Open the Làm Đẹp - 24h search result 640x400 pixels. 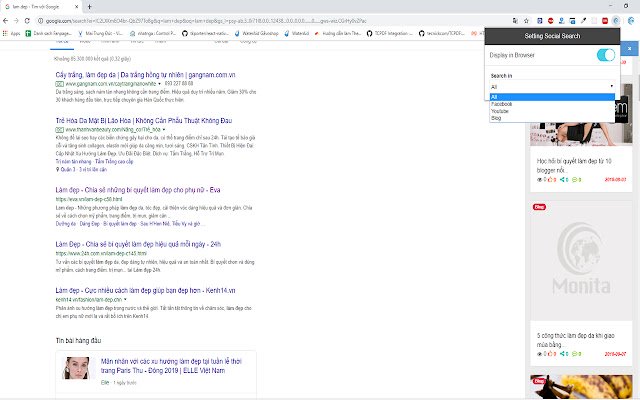point(138,244)
